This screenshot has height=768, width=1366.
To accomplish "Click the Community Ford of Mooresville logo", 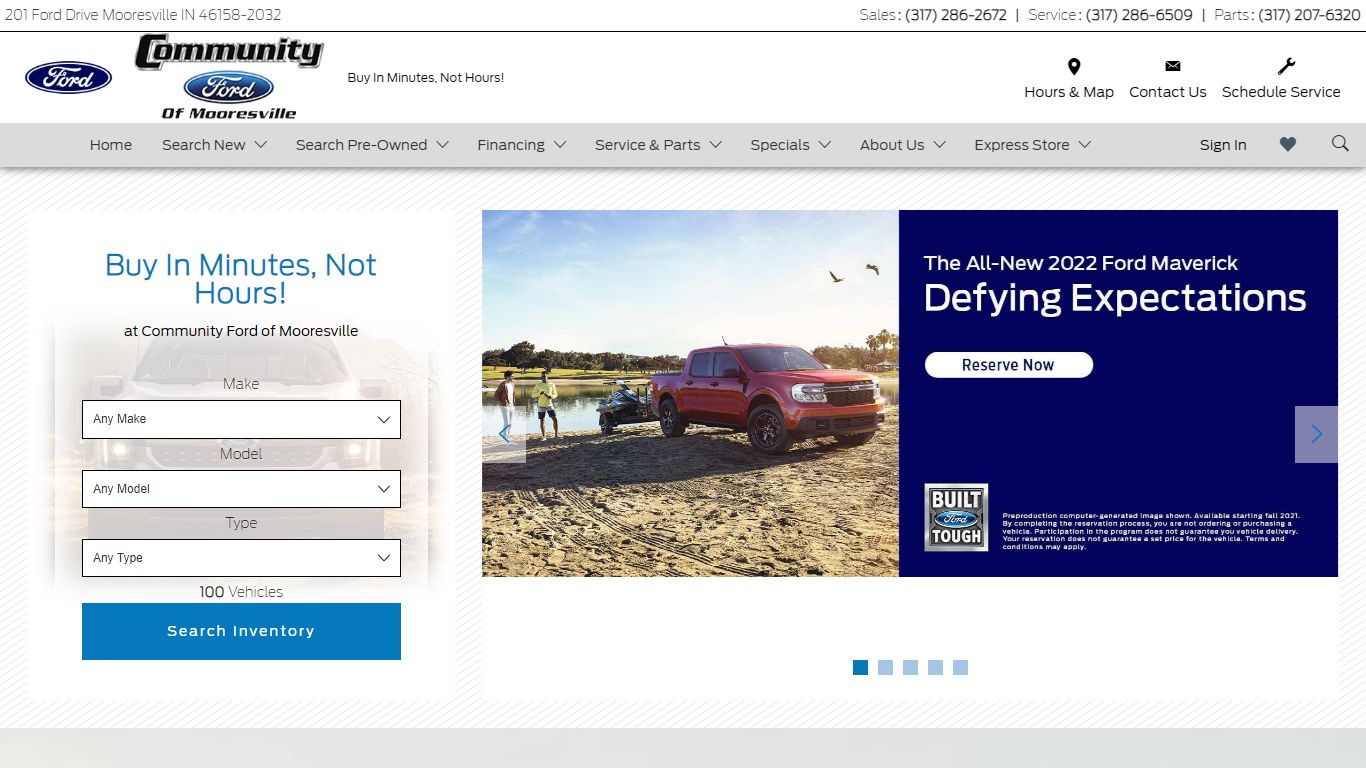I will click(229, 77).
